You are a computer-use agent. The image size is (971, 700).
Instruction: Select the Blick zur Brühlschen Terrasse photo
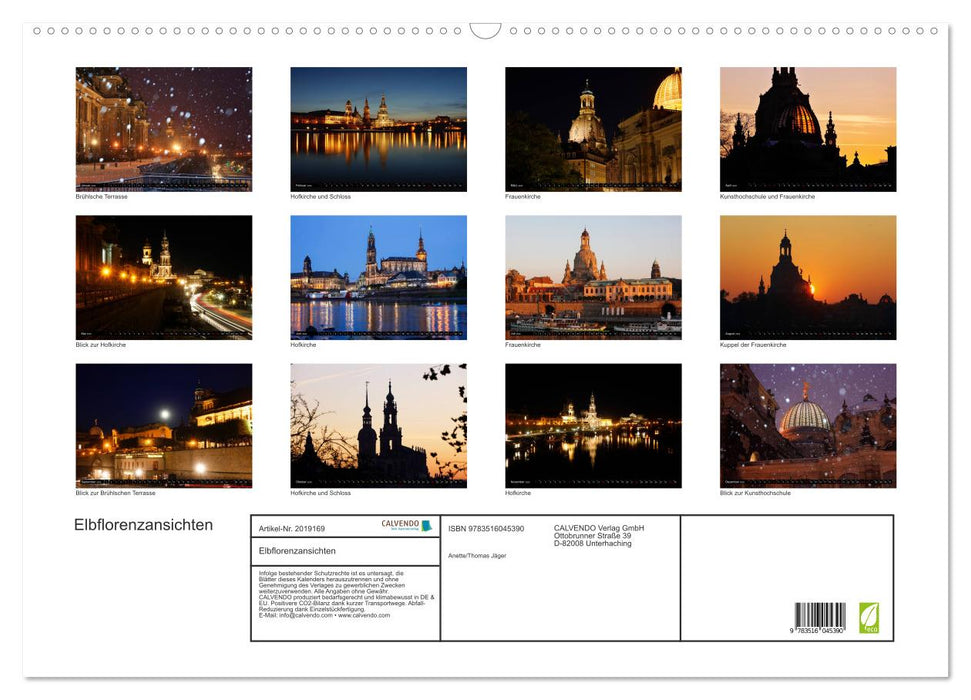163,425
